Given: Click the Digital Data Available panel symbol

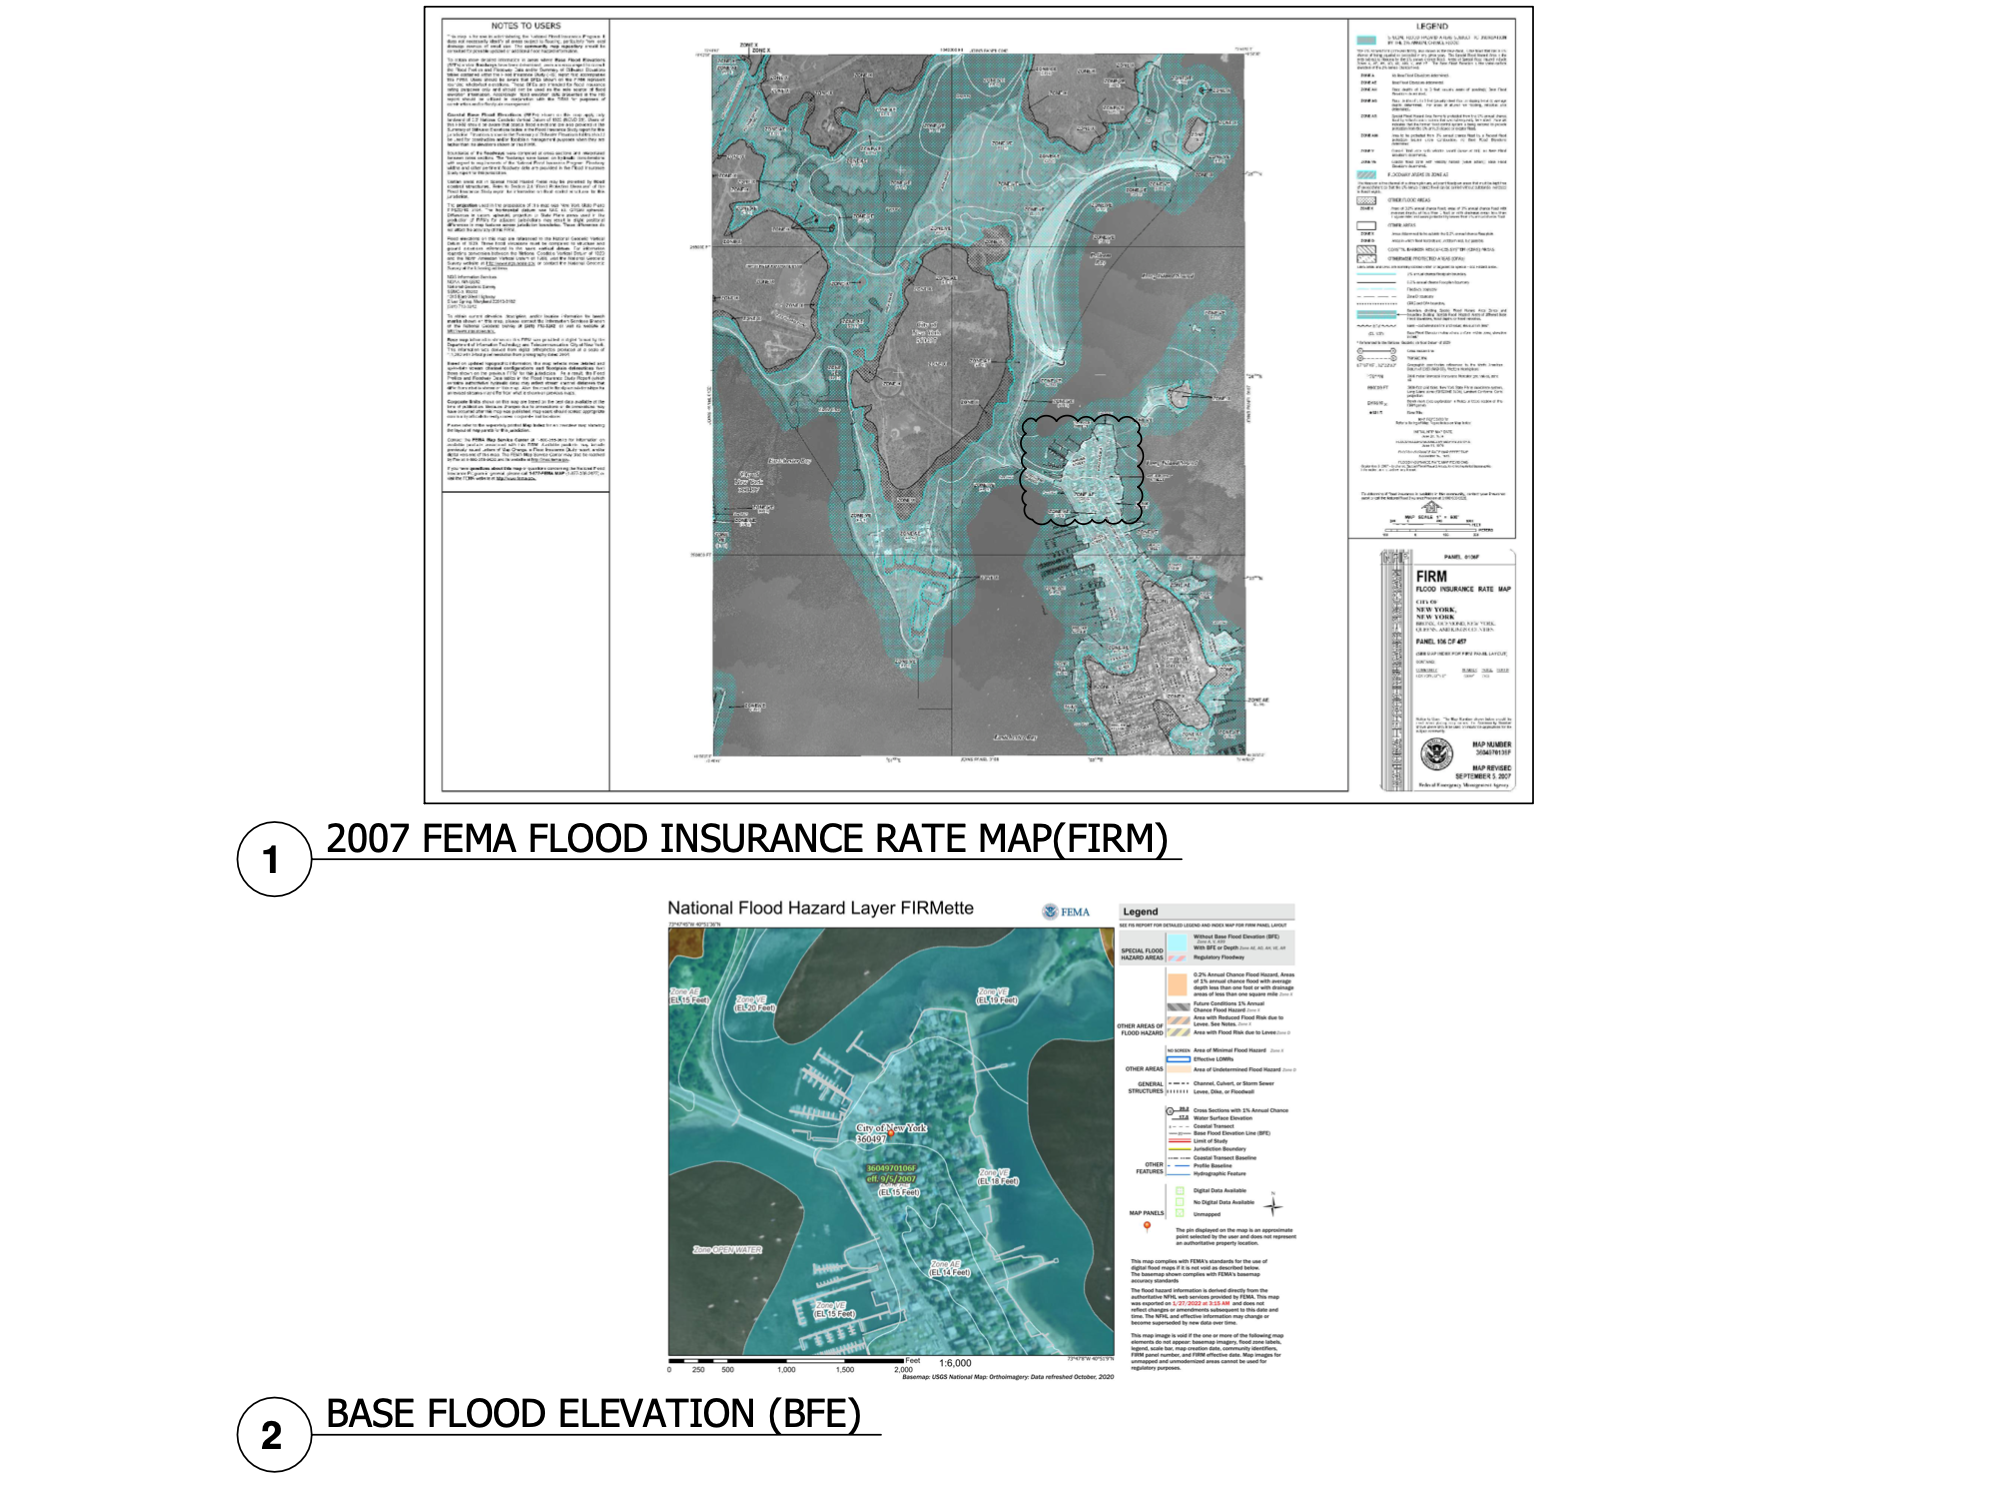Looking at the screenshot, I should pos(1180,1190).
